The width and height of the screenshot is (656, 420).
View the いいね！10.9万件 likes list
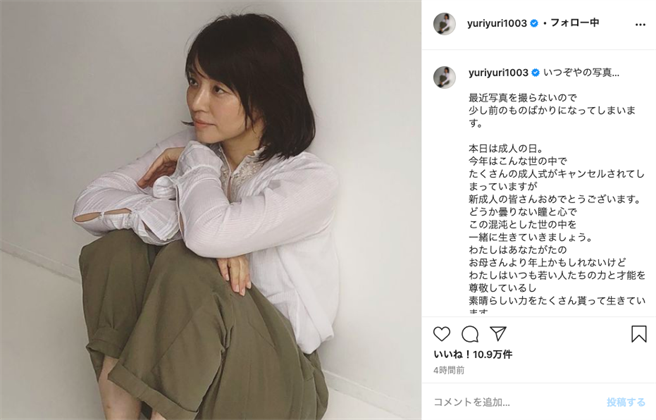click(x=473, y=355)
